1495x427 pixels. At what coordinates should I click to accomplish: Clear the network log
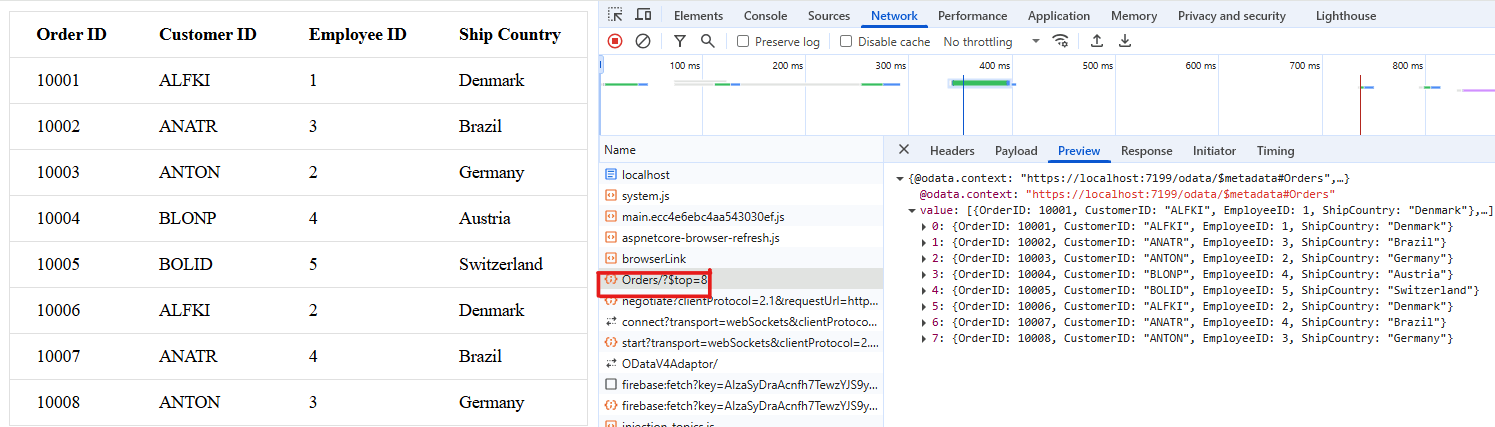[643, 41]
